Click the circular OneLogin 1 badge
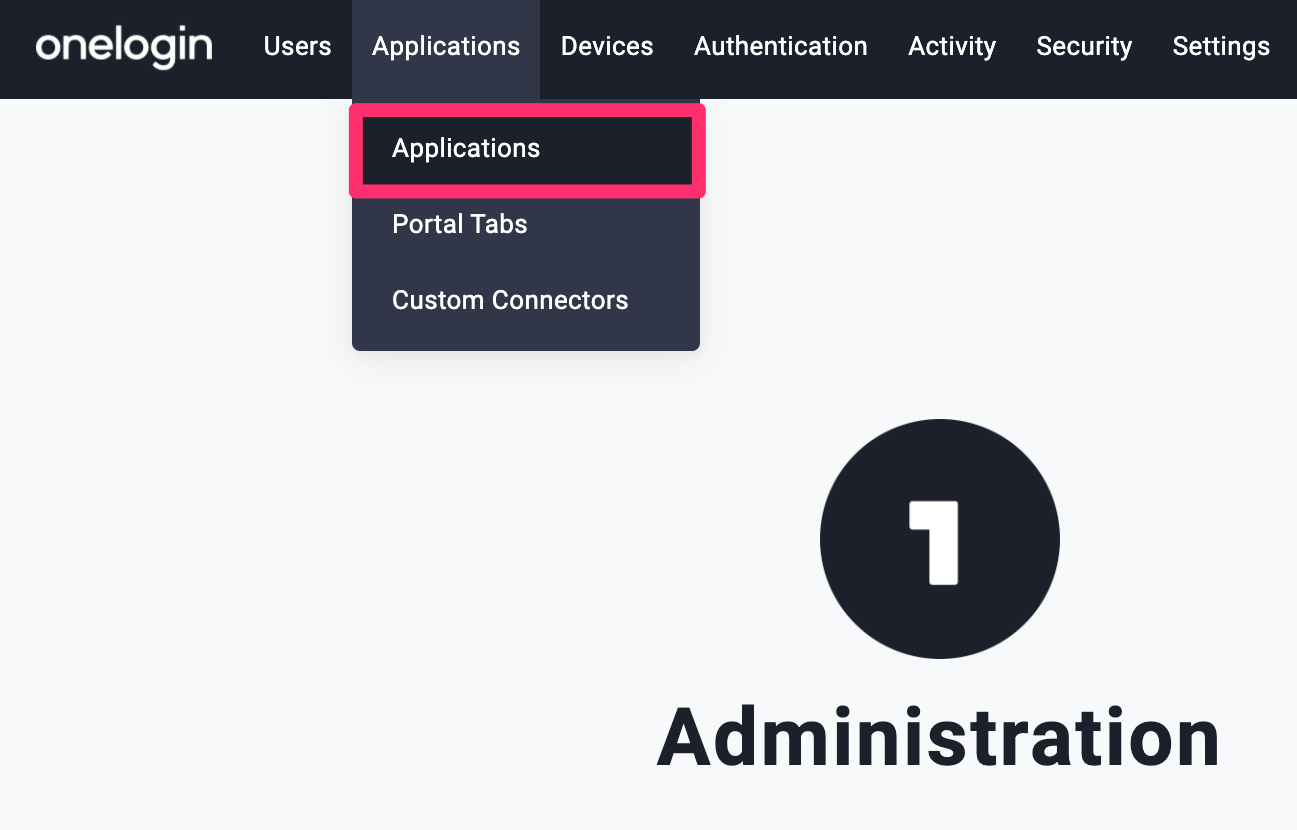This screenshot has width=1297, height=830. click(x=939, y=539)
